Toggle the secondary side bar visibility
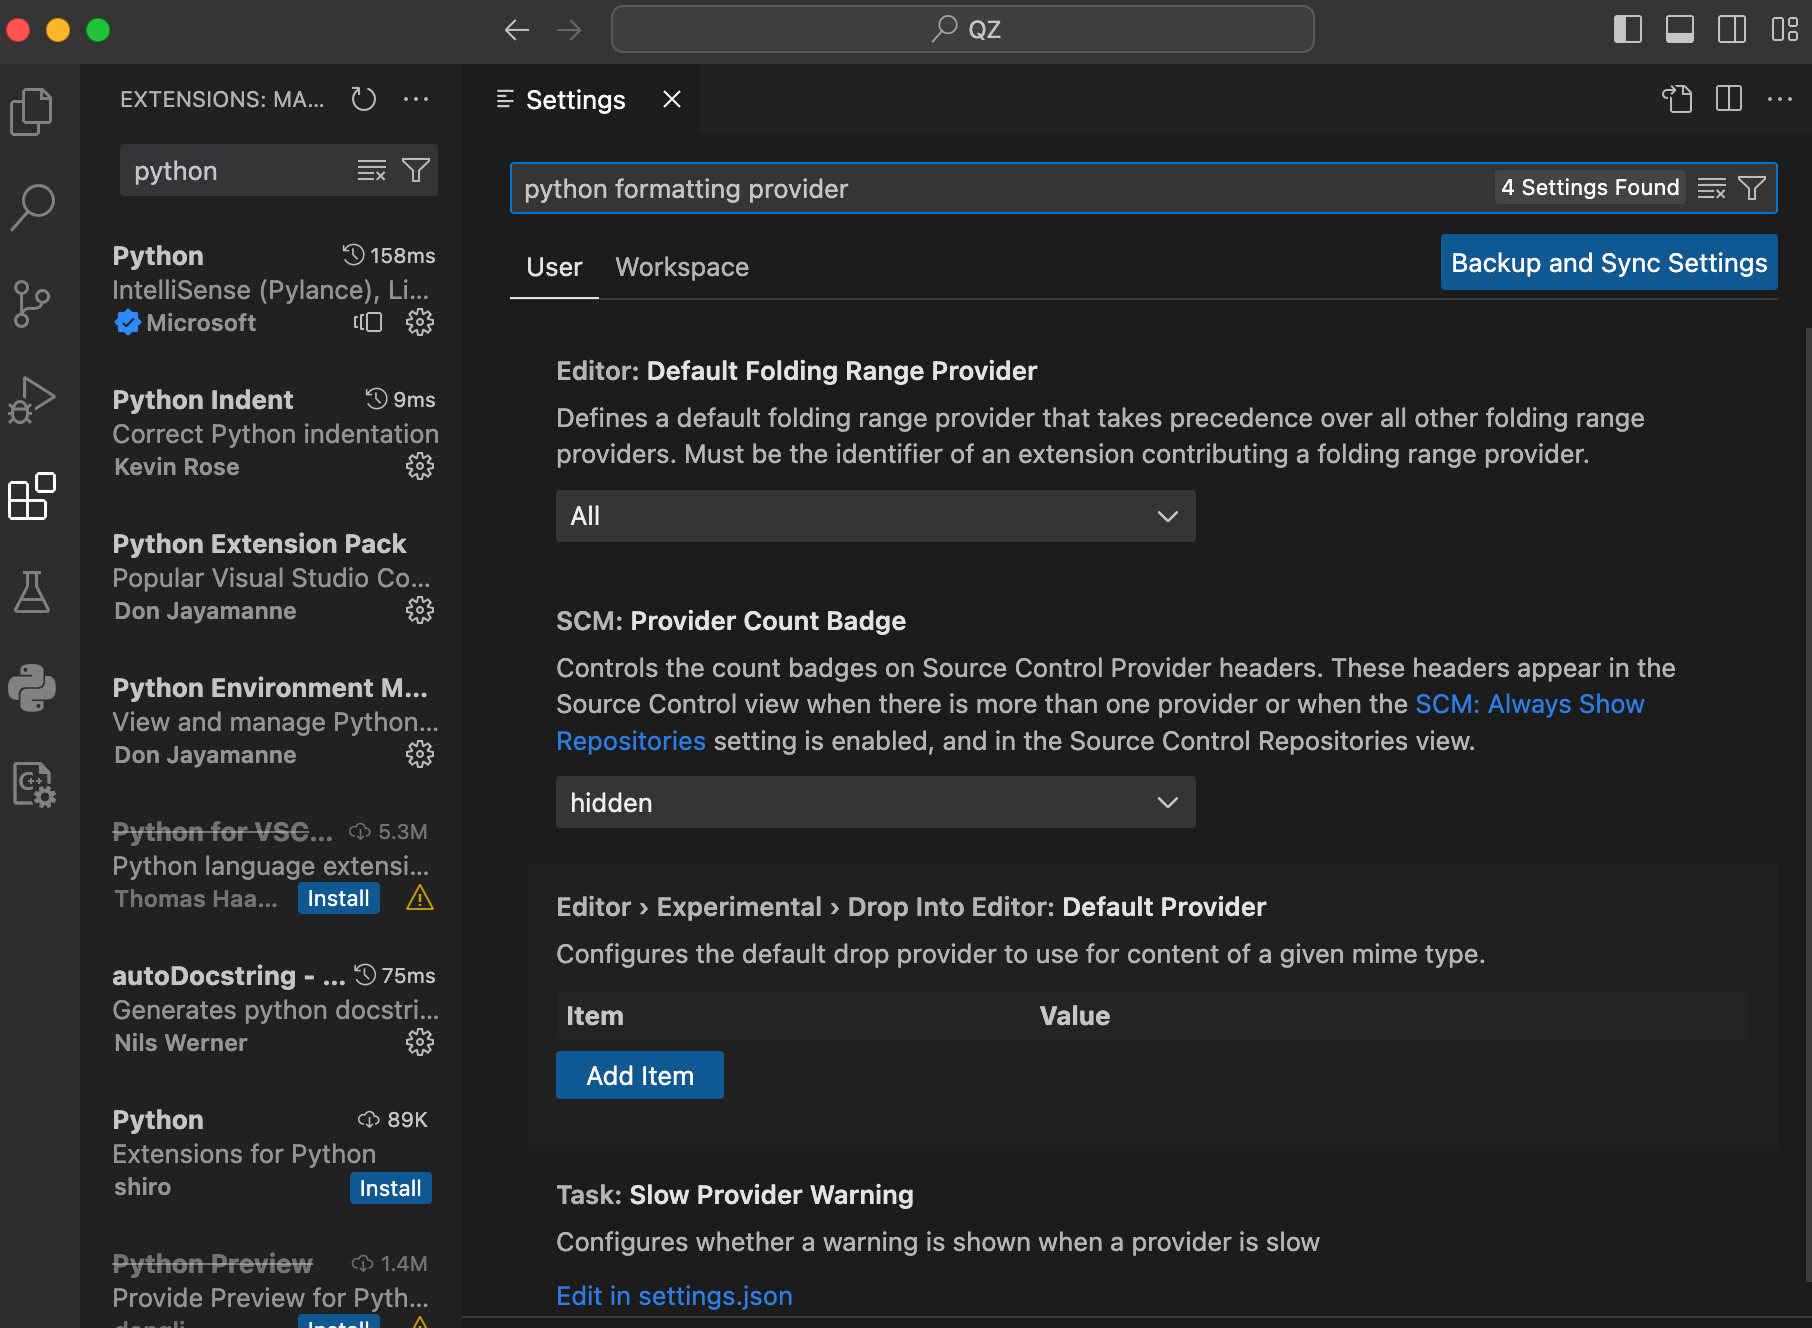This screenshot has width=1812, height=1328. pos(1731,29)
